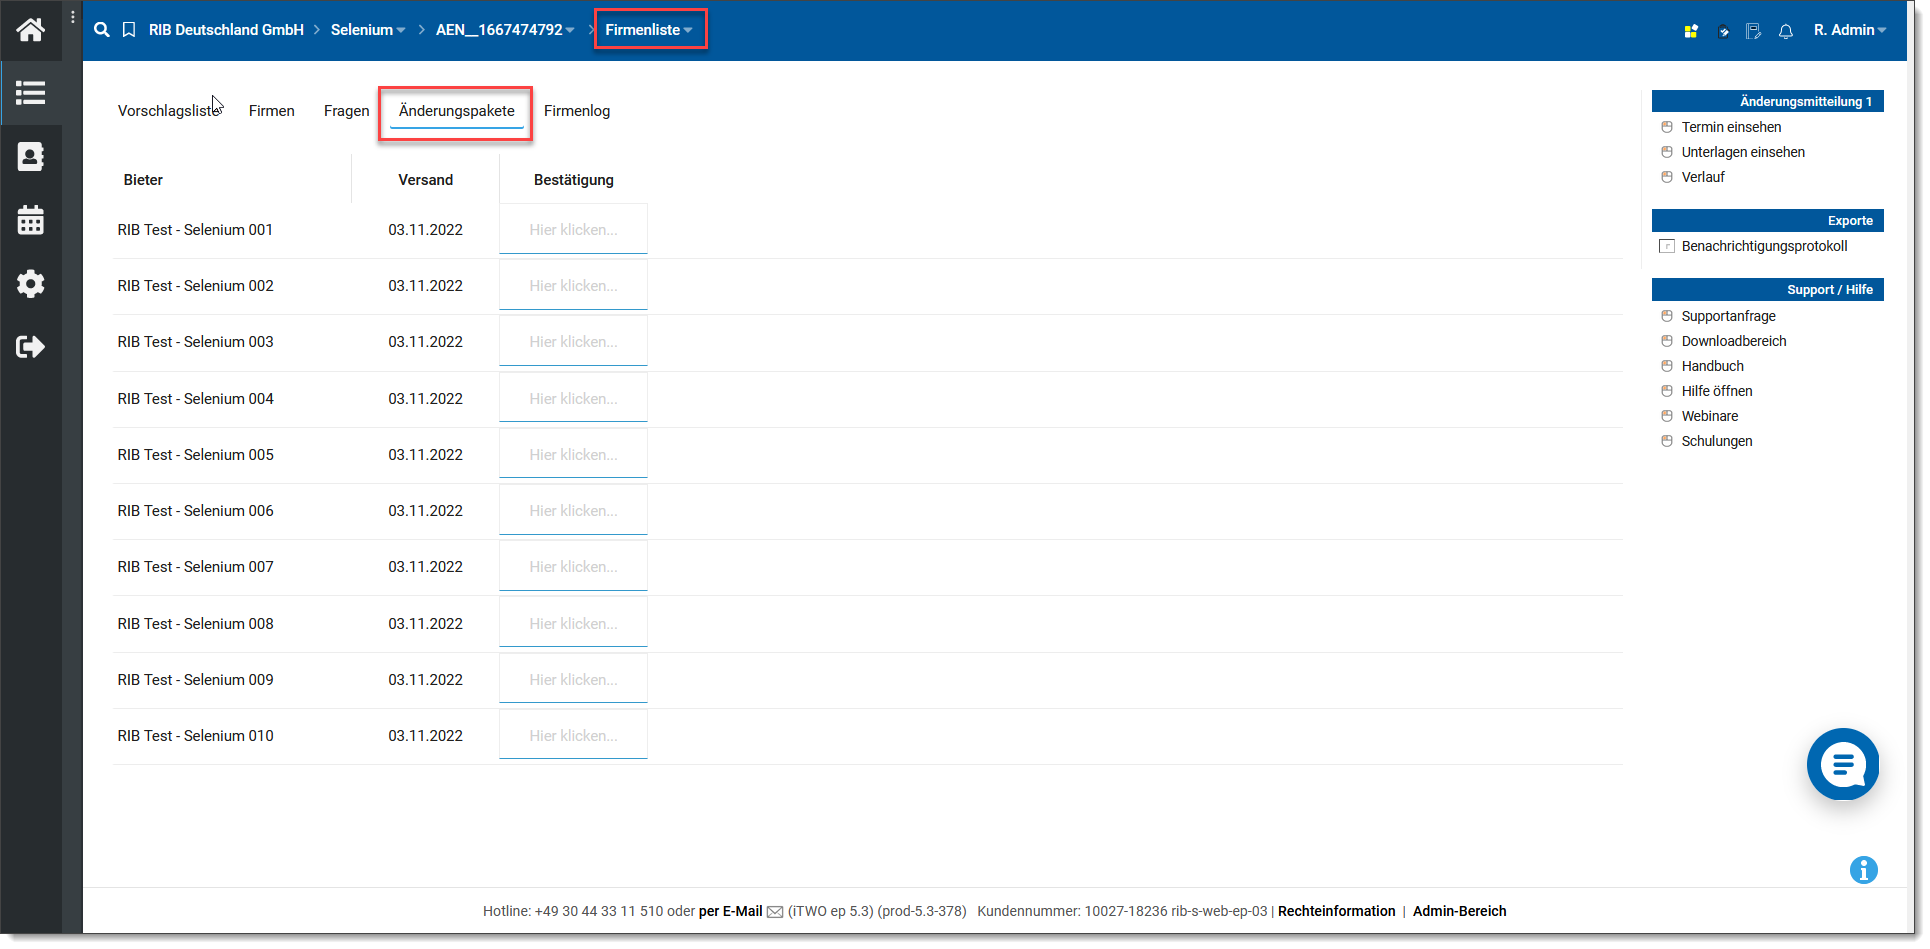The height and width of the screenshot is (949, 1930).
Task: Click Bestätigung field for Selenium 005 row
Action: tap(573, 455)
